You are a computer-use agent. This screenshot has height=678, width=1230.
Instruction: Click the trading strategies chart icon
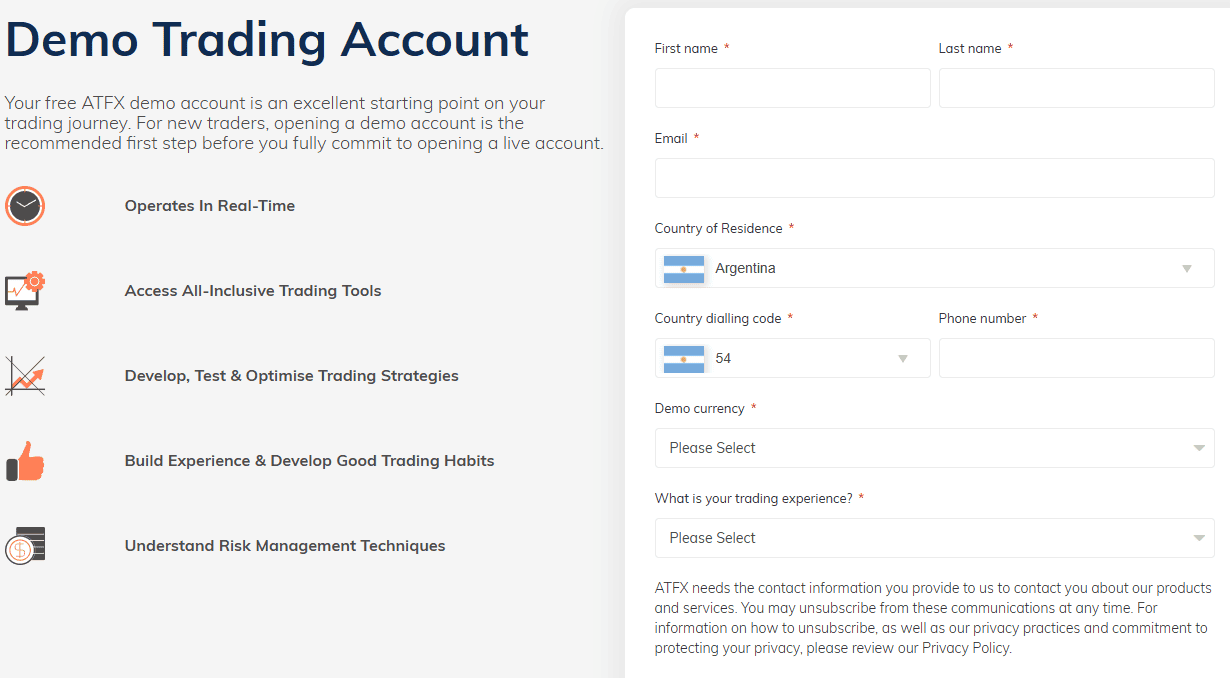coord(25,376)
